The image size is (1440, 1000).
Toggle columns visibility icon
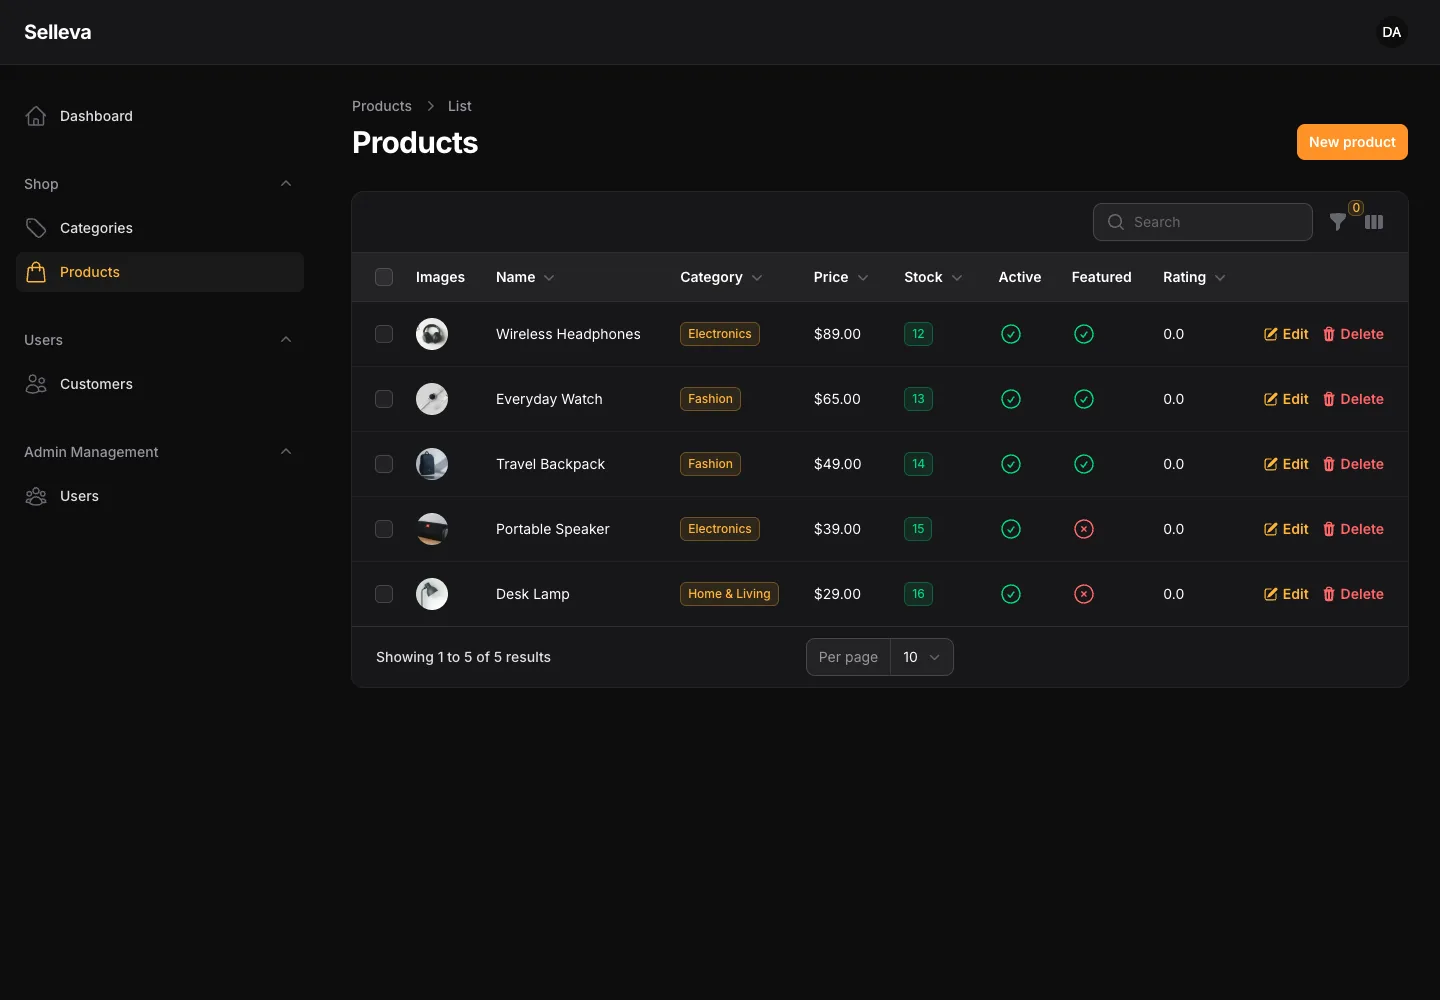point(1374,222)
